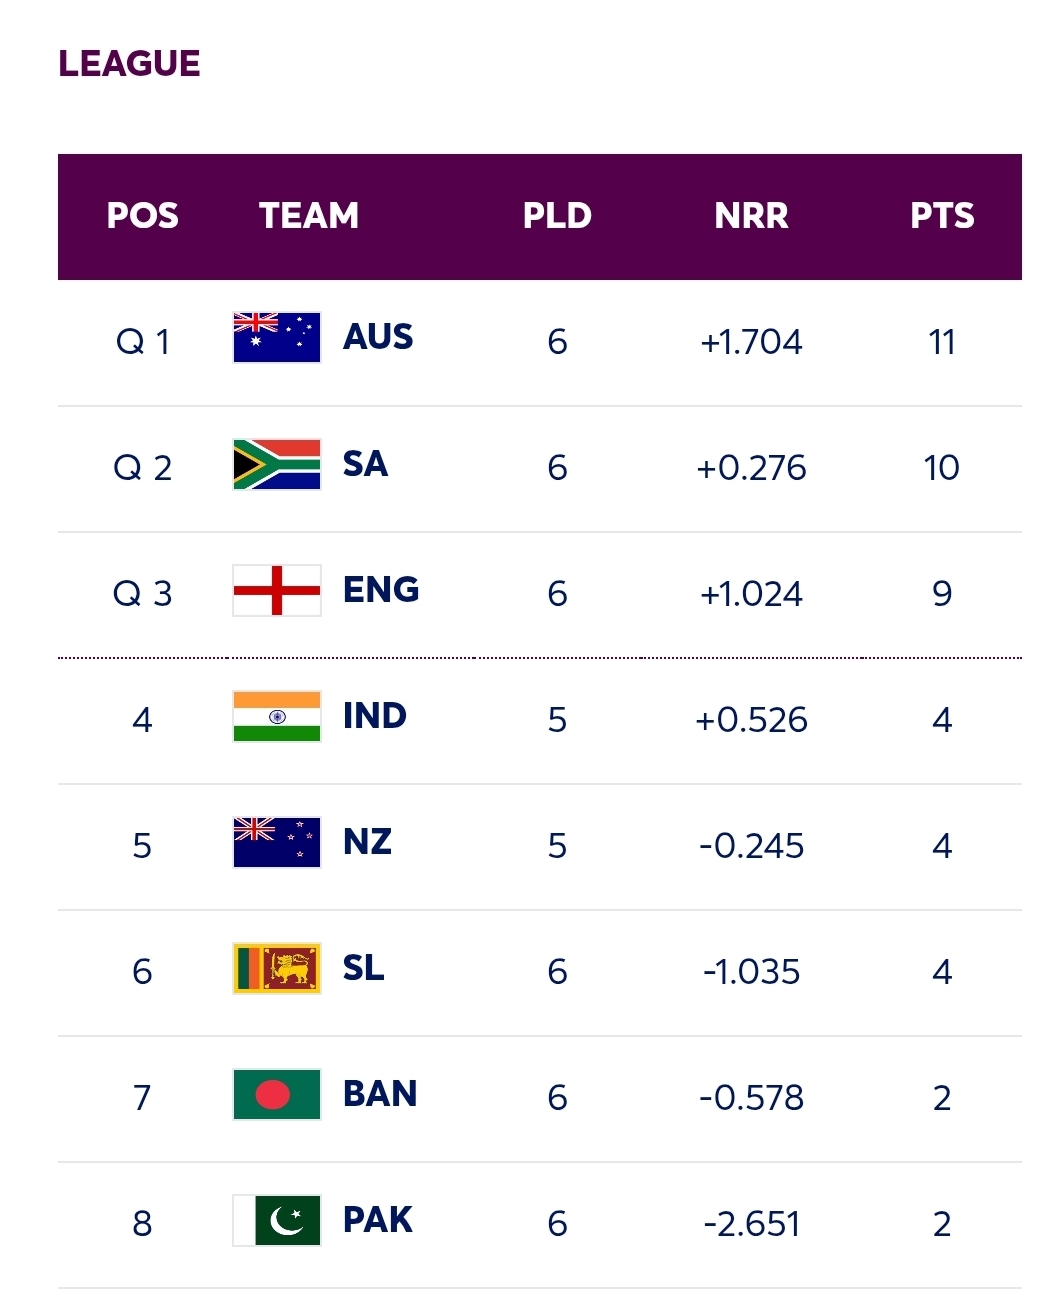Click the PTS column header
Screen dimensions: 1041x1289
(942, 216)
